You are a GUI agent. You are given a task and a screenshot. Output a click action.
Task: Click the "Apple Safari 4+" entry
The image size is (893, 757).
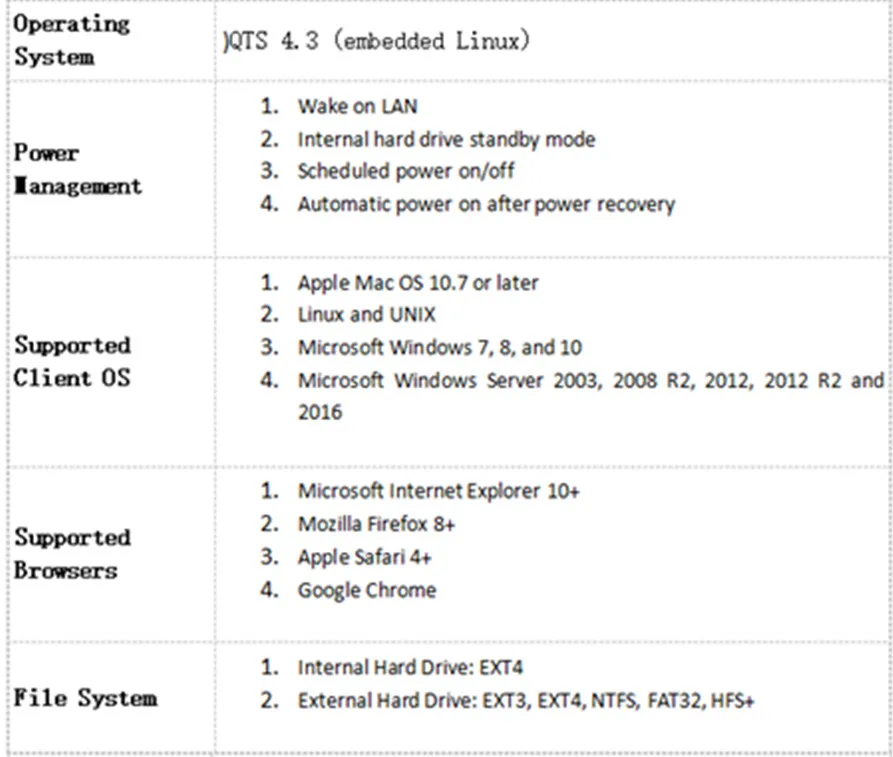pyautogui.click(x=364, y=557)
